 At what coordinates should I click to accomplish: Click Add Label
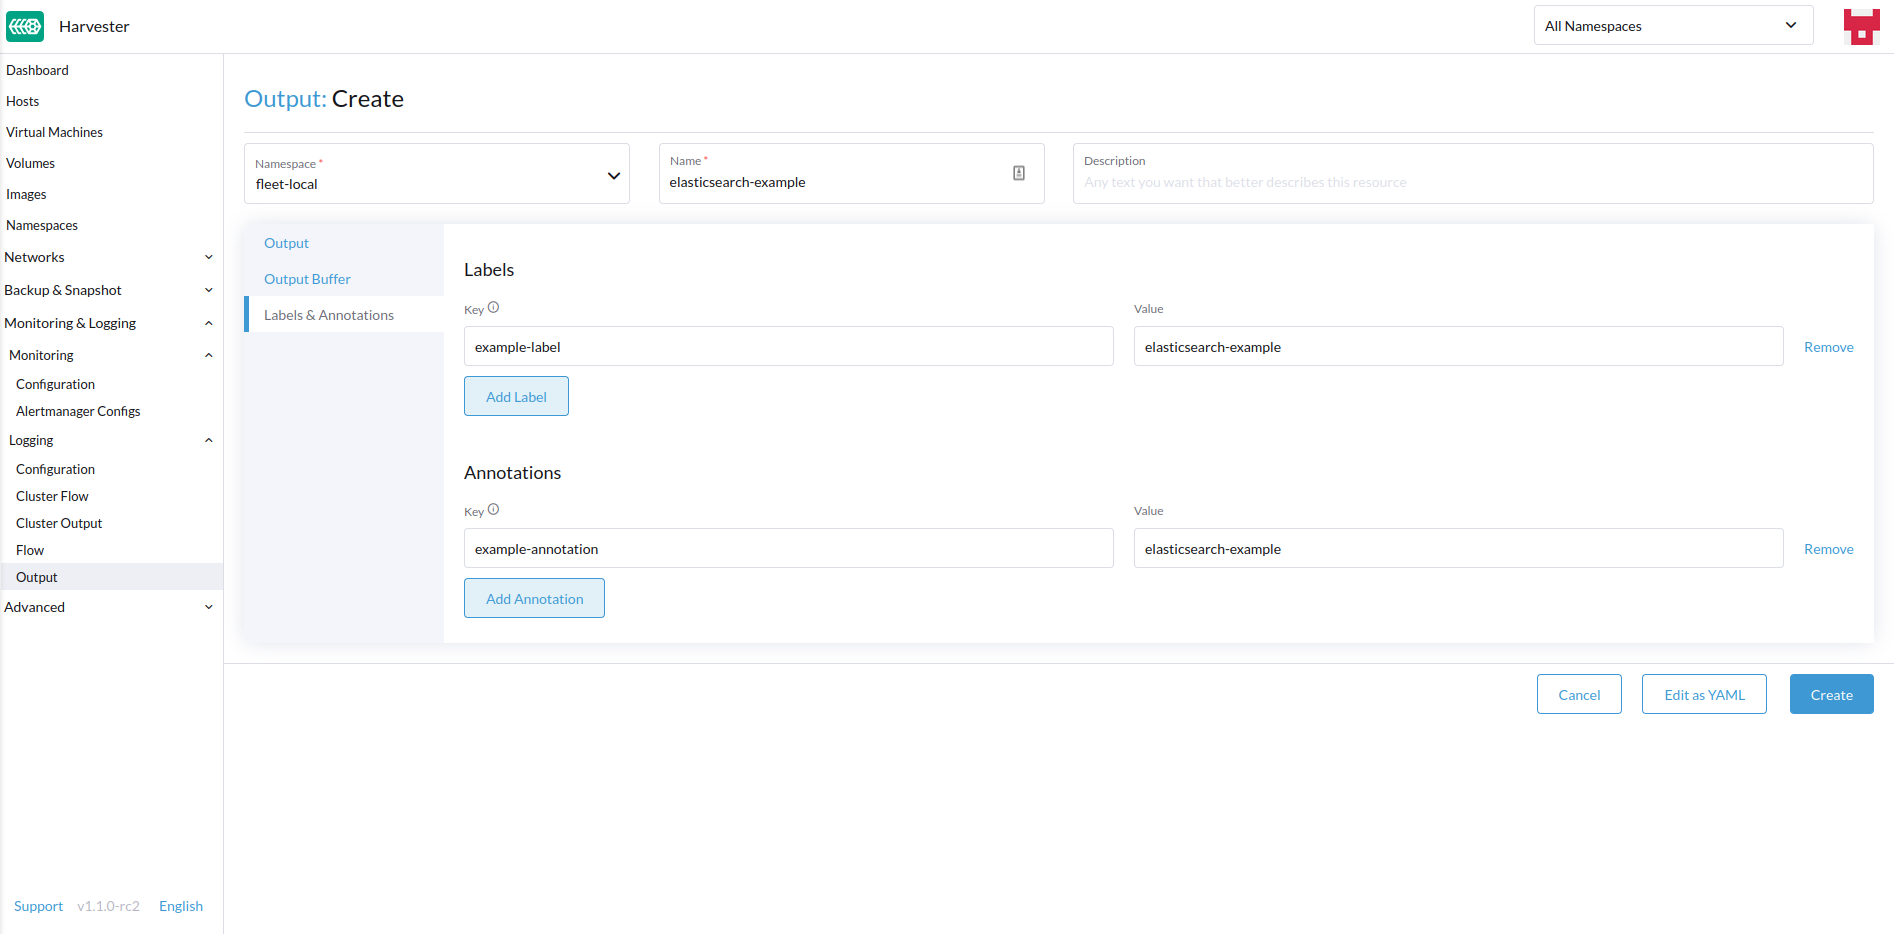click(x=516, y=396)
